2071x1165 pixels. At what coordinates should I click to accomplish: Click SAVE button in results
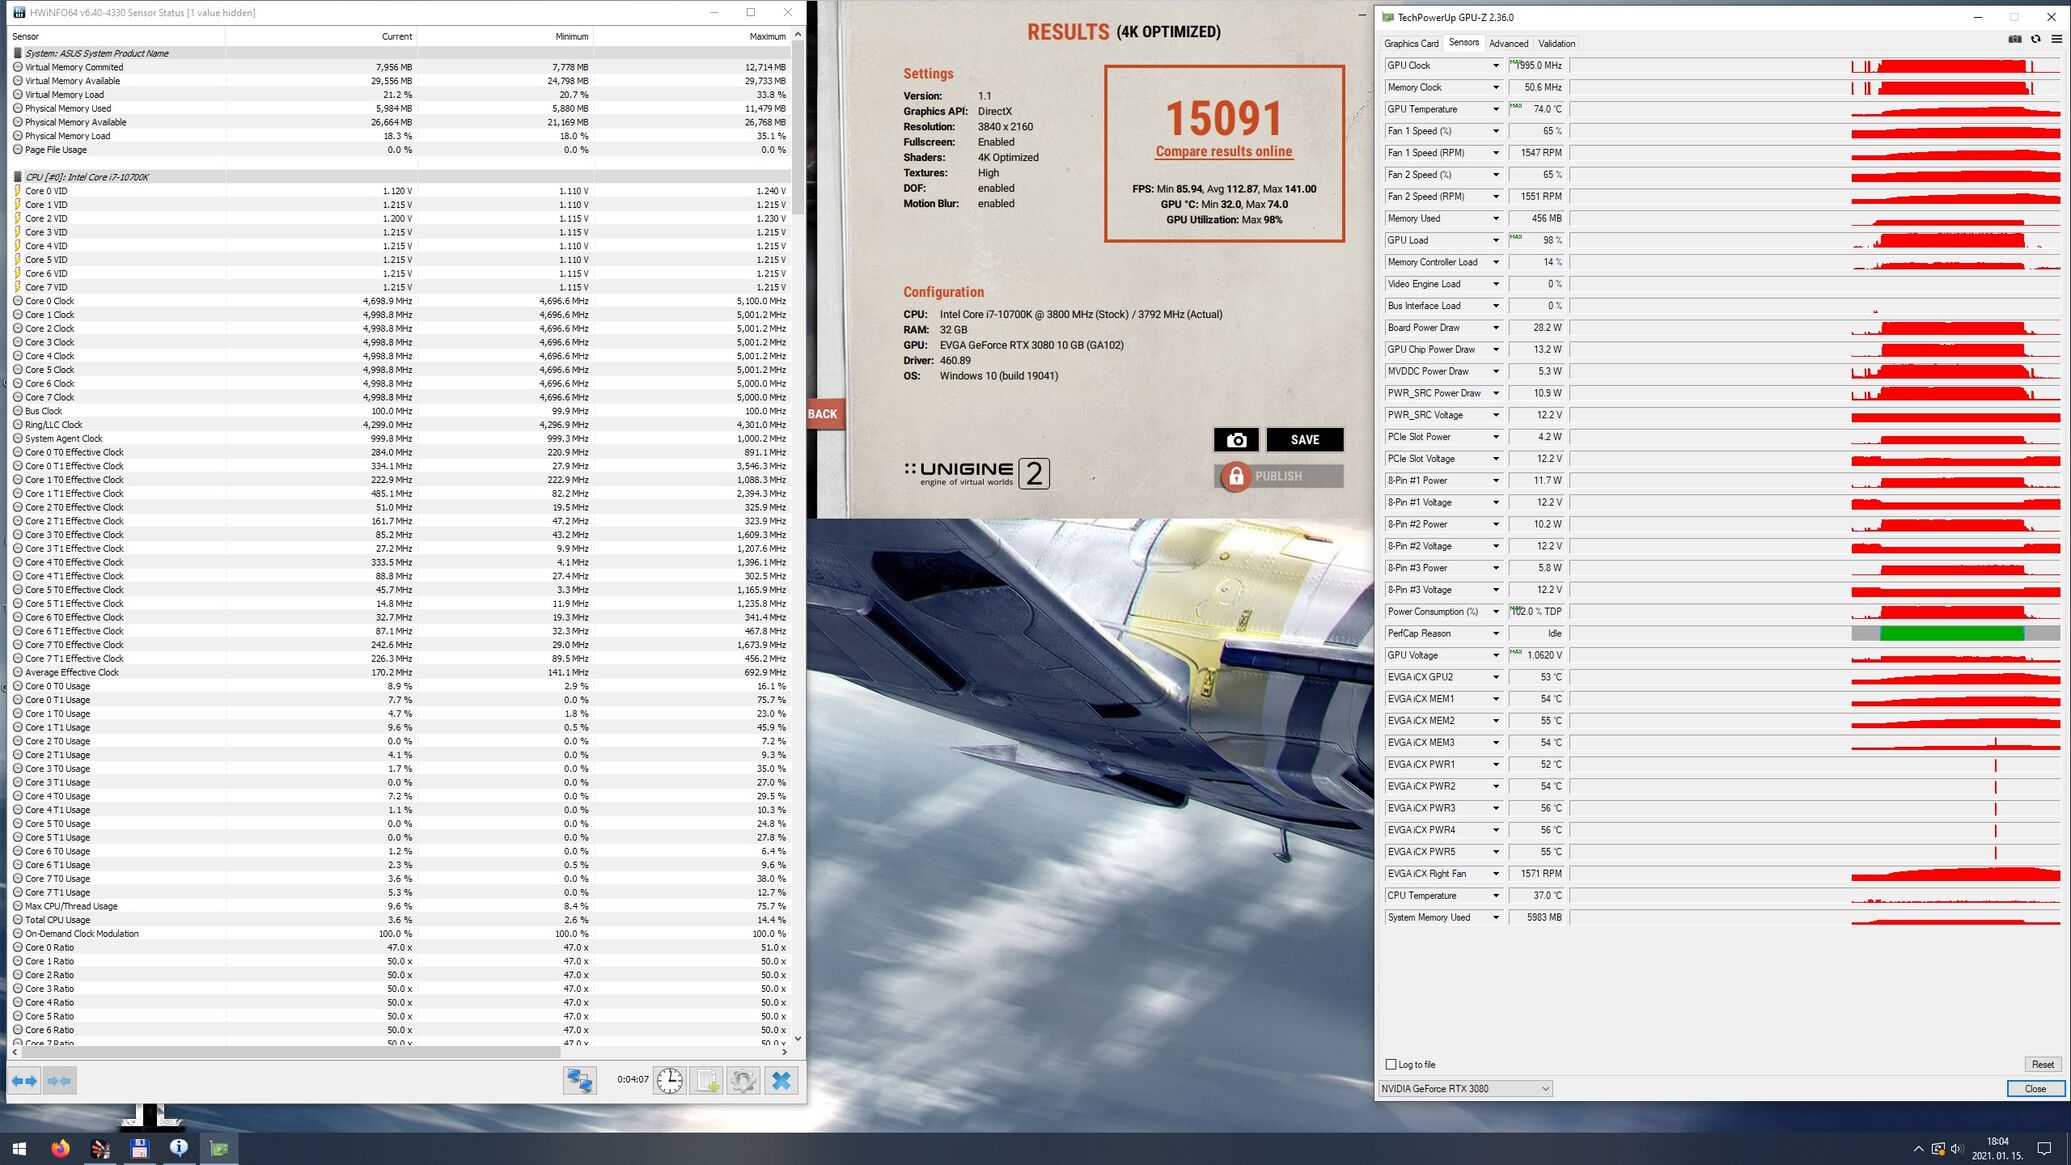click(1305, 440)
